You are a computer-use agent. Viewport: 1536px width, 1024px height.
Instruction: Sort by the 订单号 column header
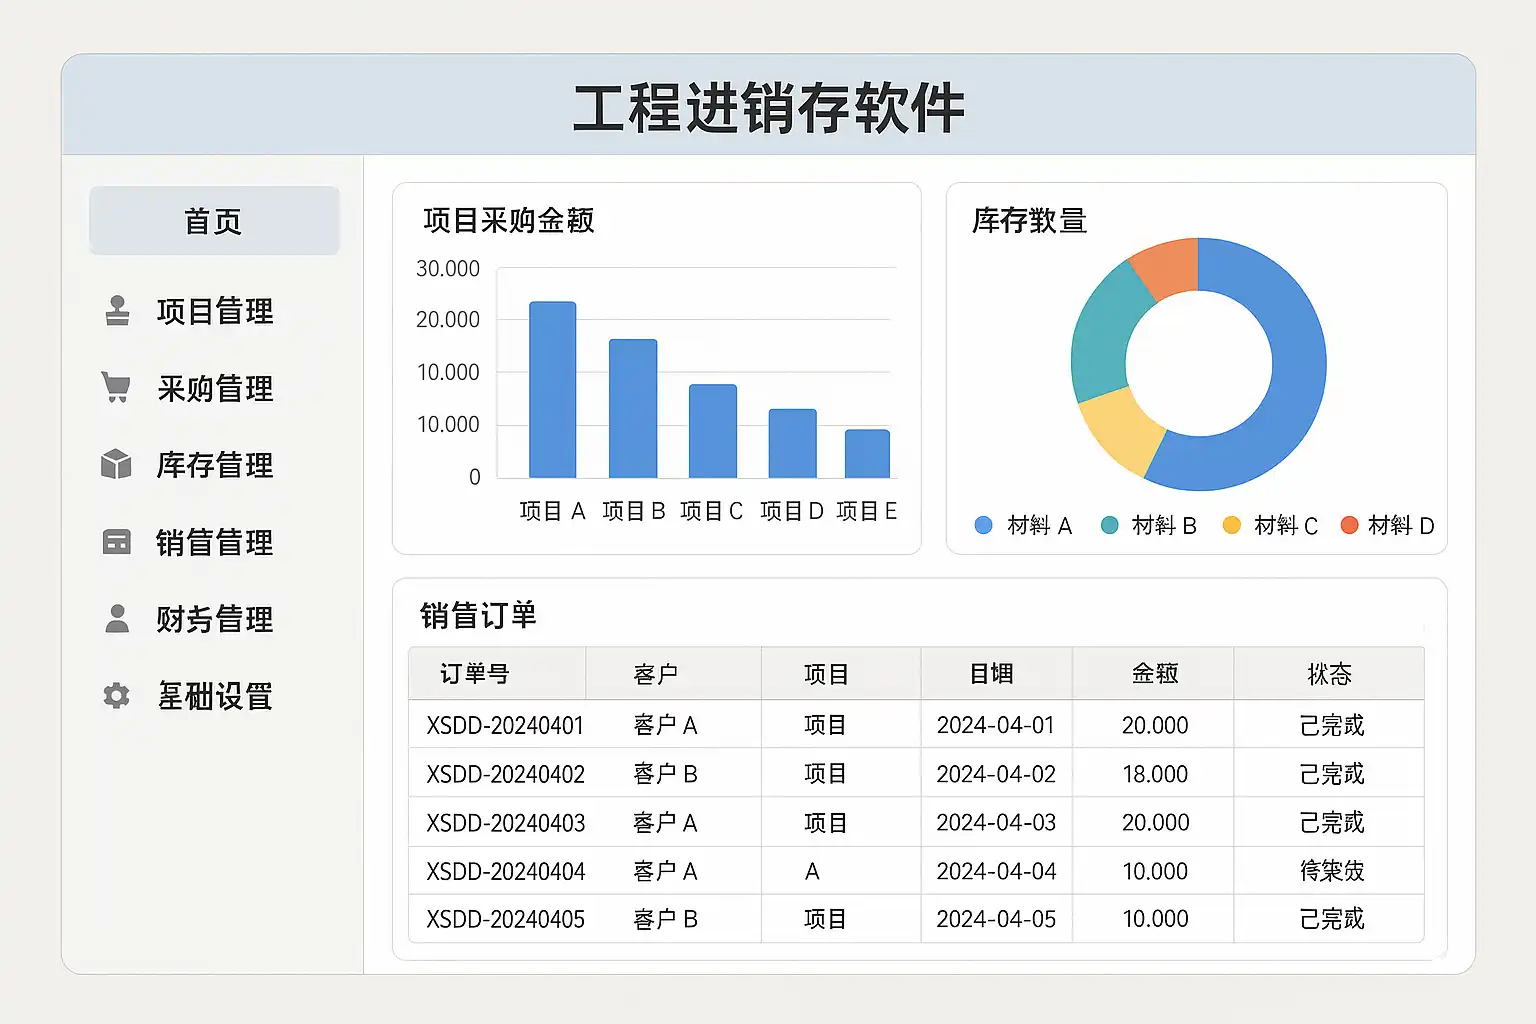click(x=475, y=674)
